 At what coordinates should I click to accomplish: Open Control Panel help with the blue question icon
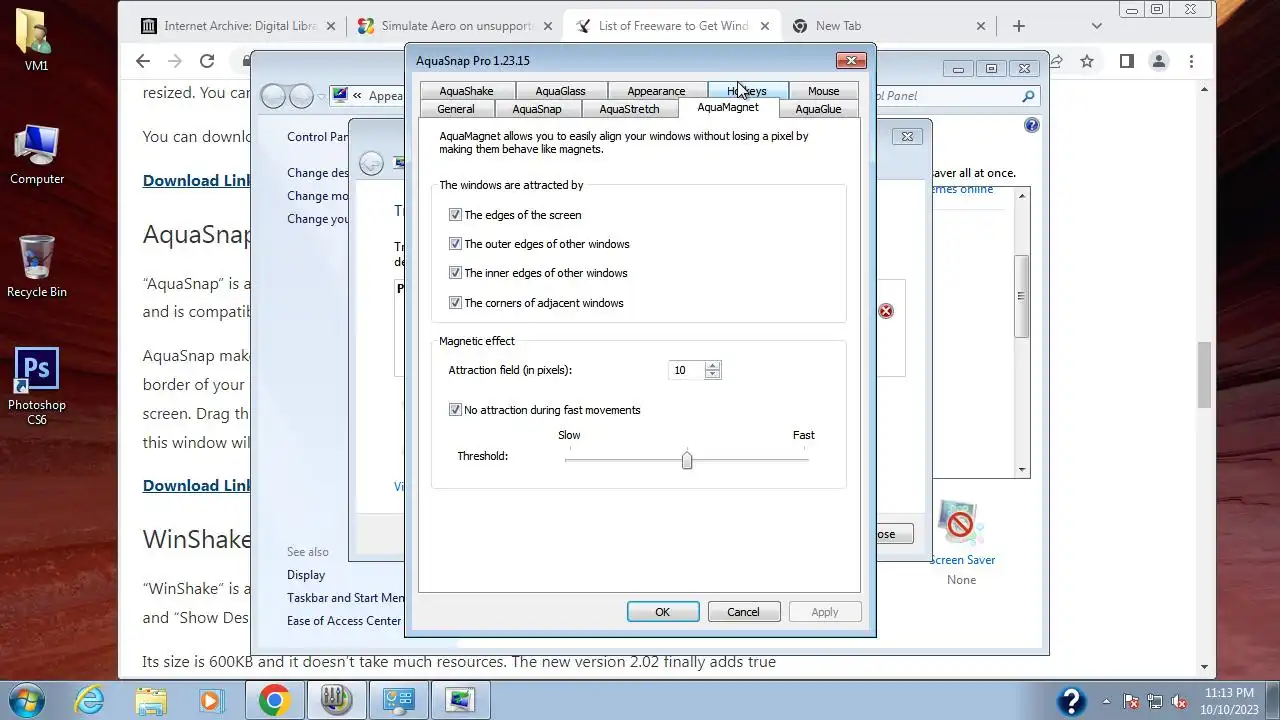pyautogui.click(x=1032, y=125)
